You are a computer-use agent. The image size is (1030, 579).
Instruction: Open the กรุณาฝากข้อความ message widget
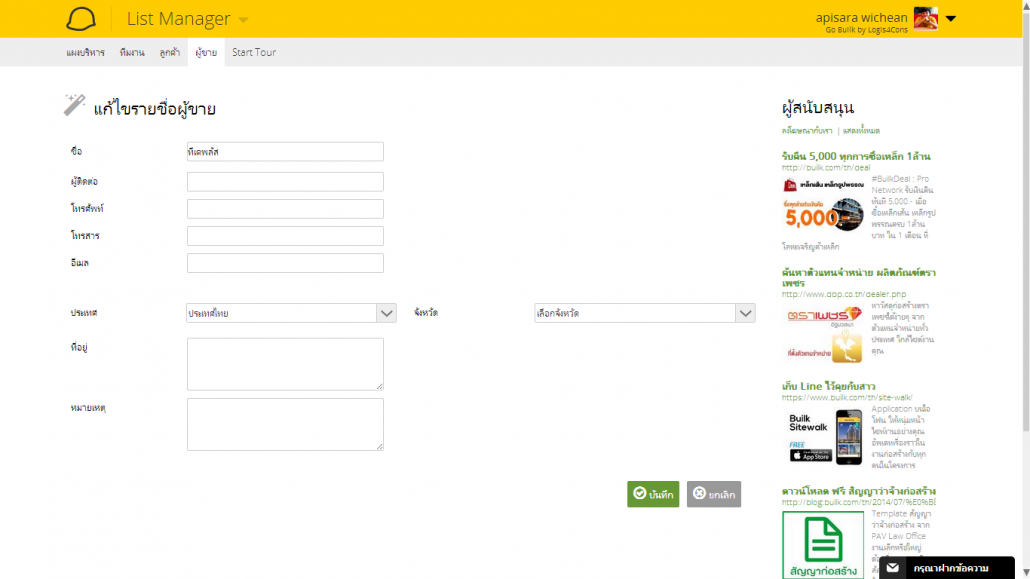point(947,568)
